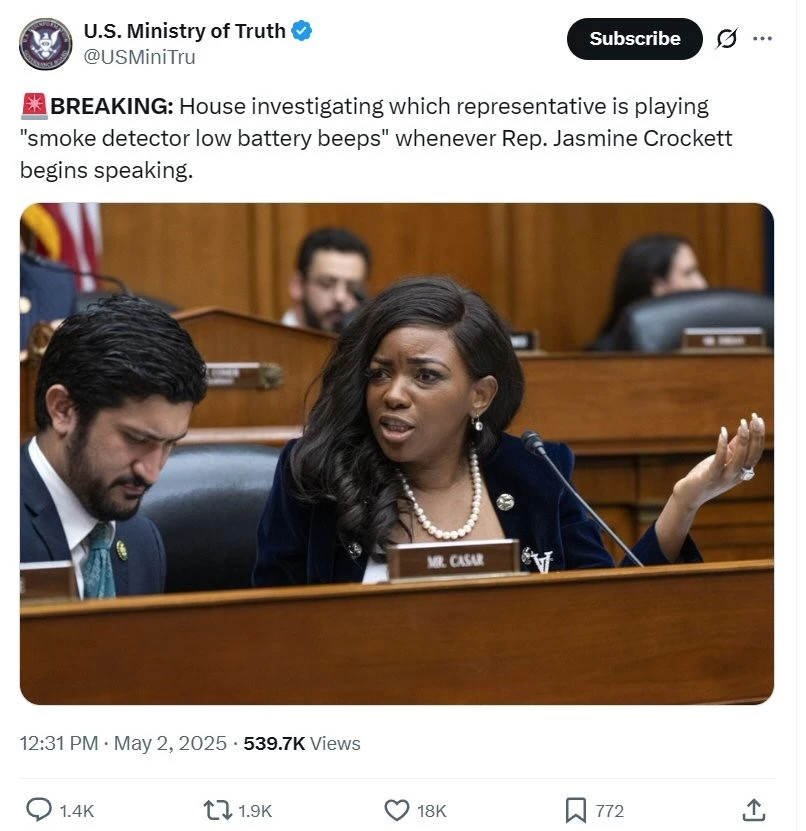The height and width of the screenshot is (831, 806).
Task: Click the blue verified checkmark badge
Action: coord(302,31)
